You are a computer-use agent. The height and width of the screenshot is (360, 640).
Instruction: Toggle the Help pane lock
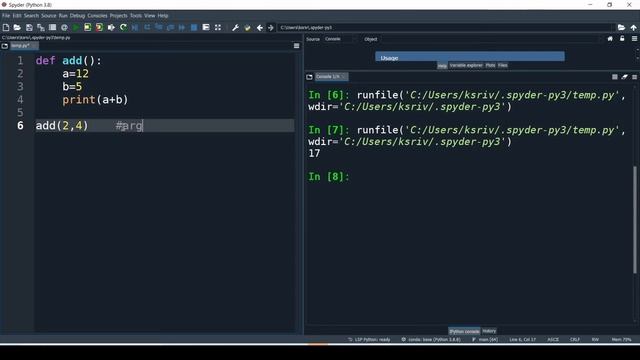(622, 39)
